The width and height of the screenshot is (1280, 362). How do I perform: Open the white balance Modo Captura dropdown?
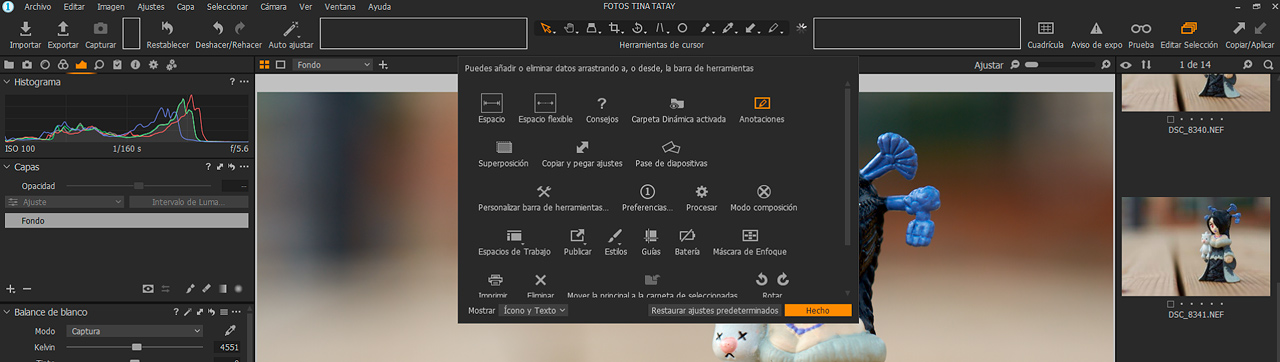coord(135,331)
